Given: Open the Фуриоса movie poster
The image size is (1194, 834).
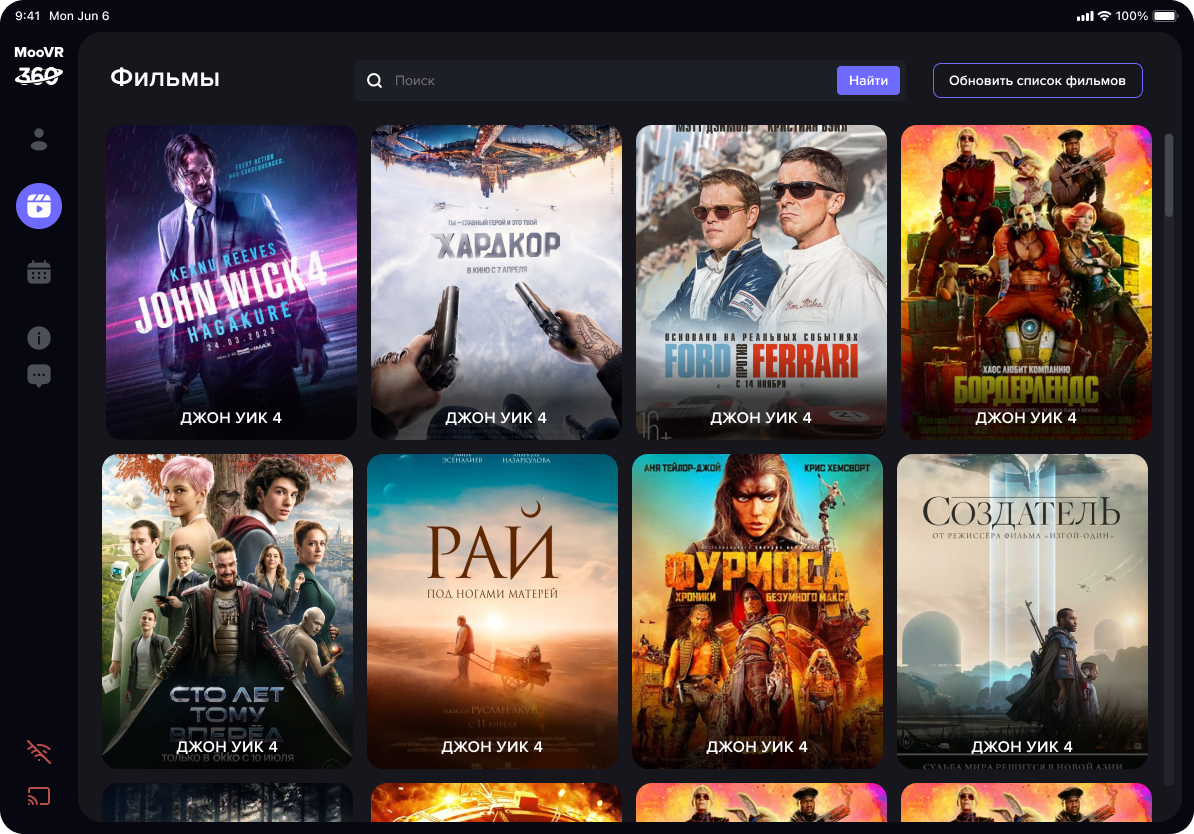Looking at the screenshot, I should 757,610.
